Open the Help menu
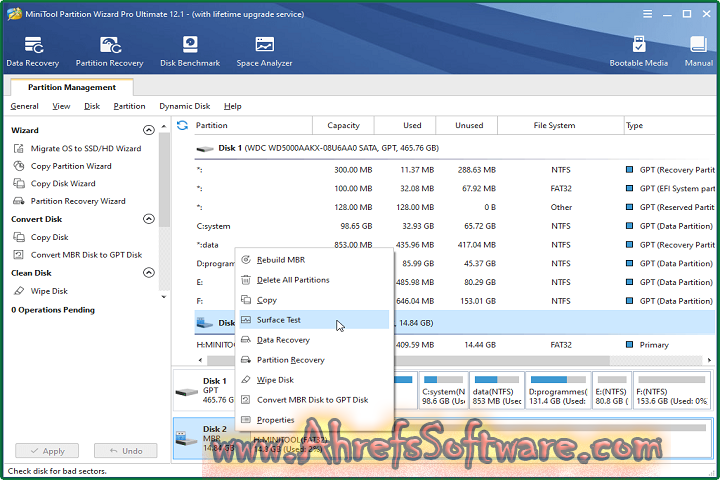The image size is (720, 480). pyautogui.click(x=232, y=106)
